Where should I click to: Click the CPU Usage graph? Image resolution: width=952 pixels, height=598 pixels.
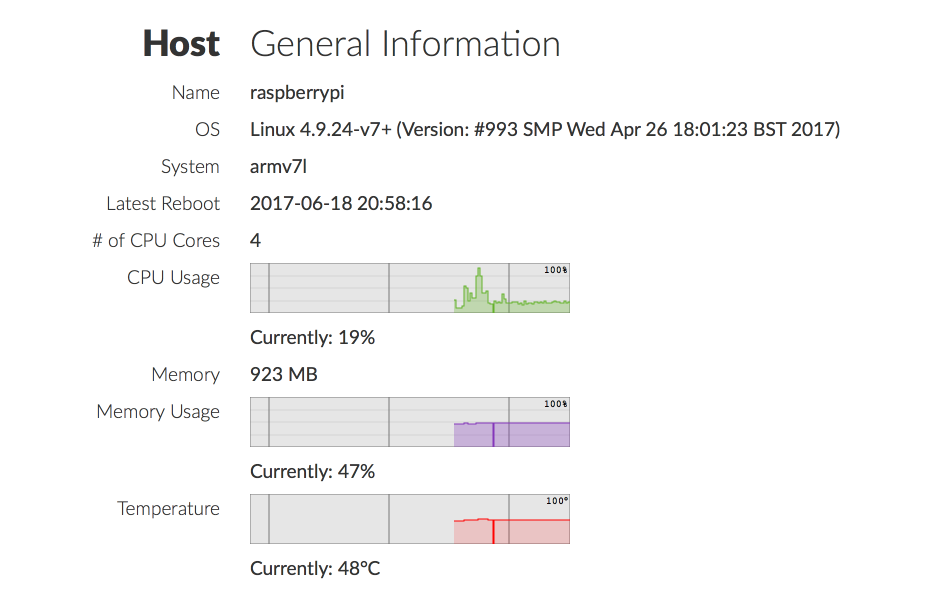point(409,288)
